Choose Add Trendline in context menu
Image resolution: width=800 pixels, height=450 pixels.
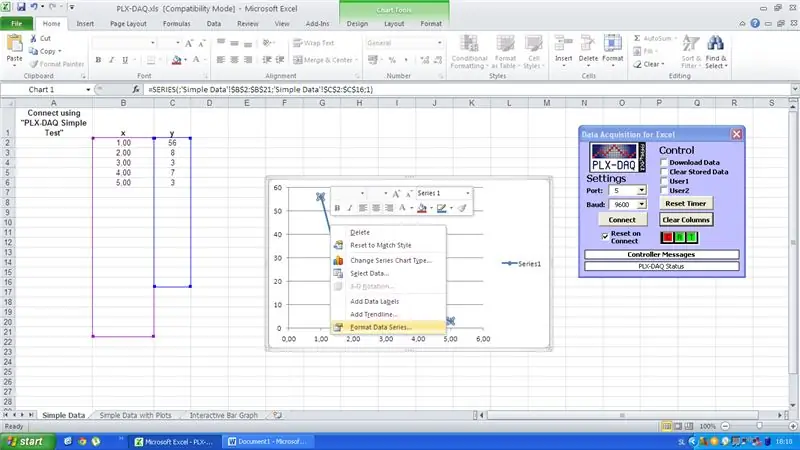[x=388, y=314]
